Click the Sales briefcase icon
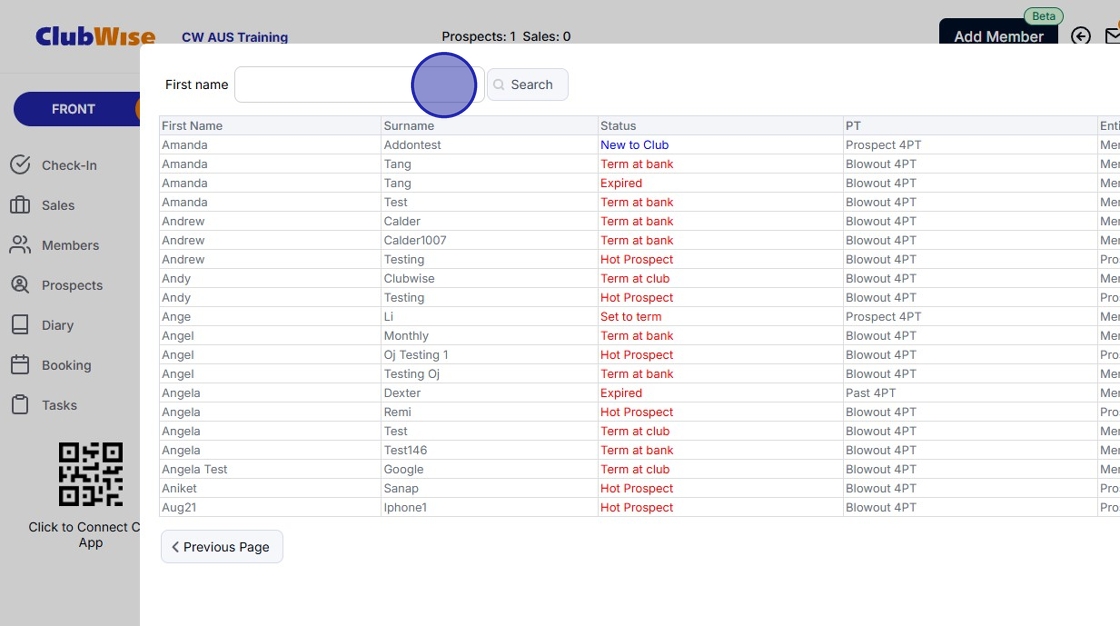The width and height of the screenshot is (1120, 626). 20,205
